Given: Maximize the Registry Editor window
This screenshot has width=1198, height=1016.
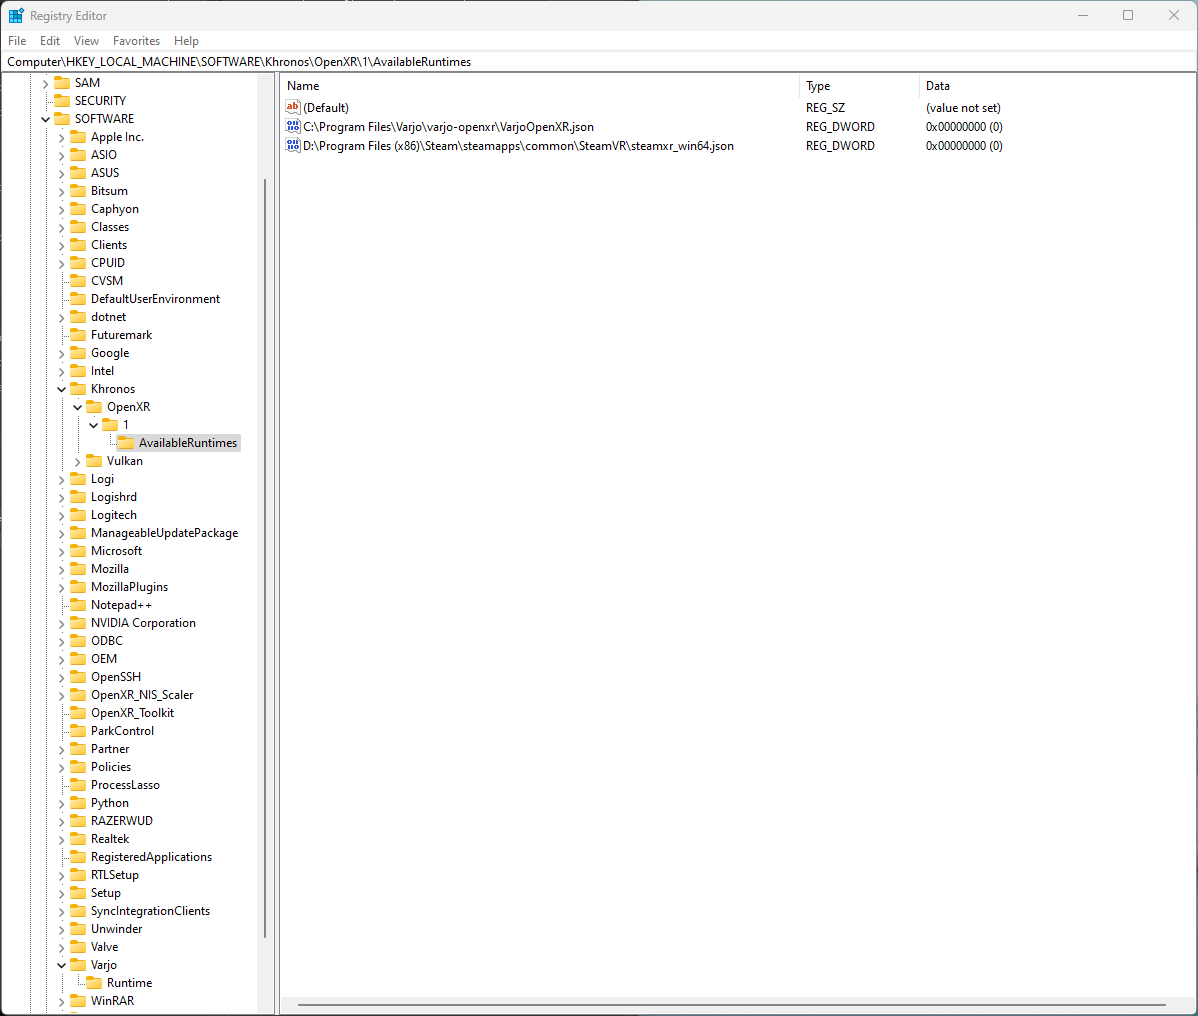Looking at the screenshot, I should coord(1128,15).
